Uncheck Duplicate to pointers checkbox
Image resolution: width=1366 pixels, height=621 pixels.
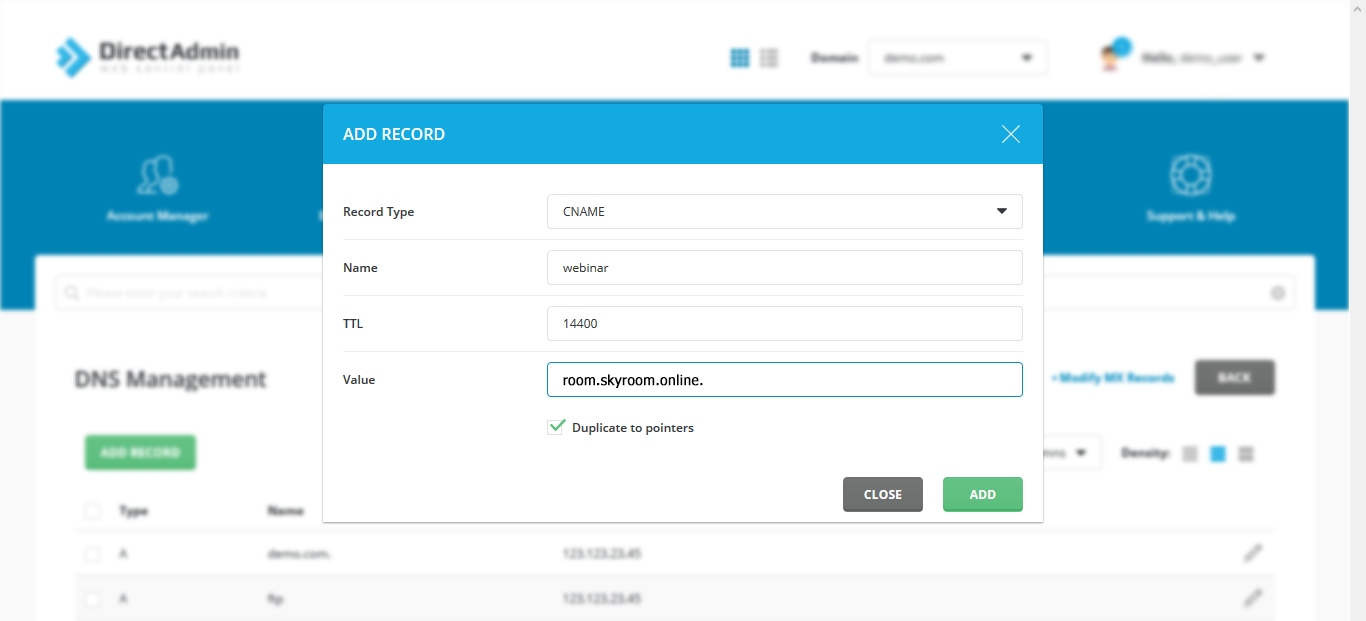pyautogui.click(x=557, y=427)
